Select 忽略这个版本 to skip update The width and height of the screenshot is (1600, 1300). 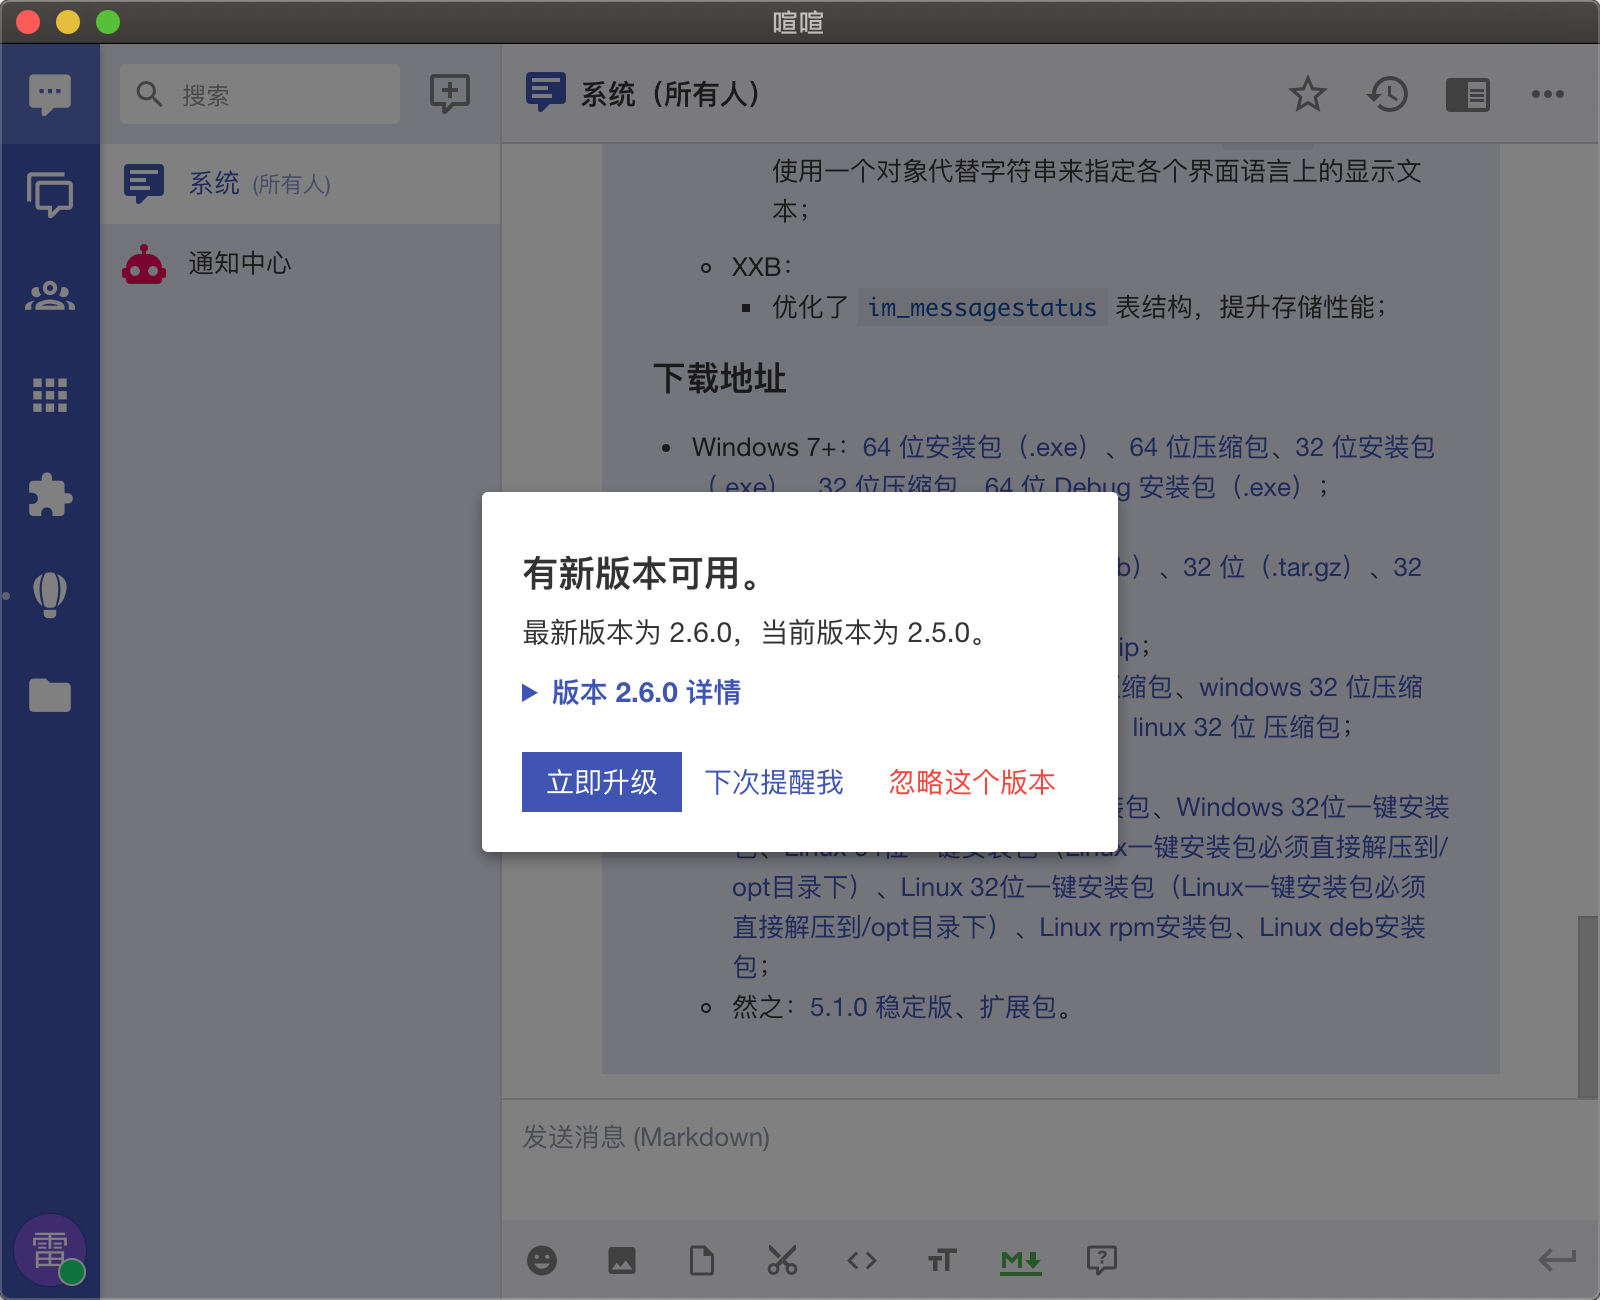tap(971, 782)
